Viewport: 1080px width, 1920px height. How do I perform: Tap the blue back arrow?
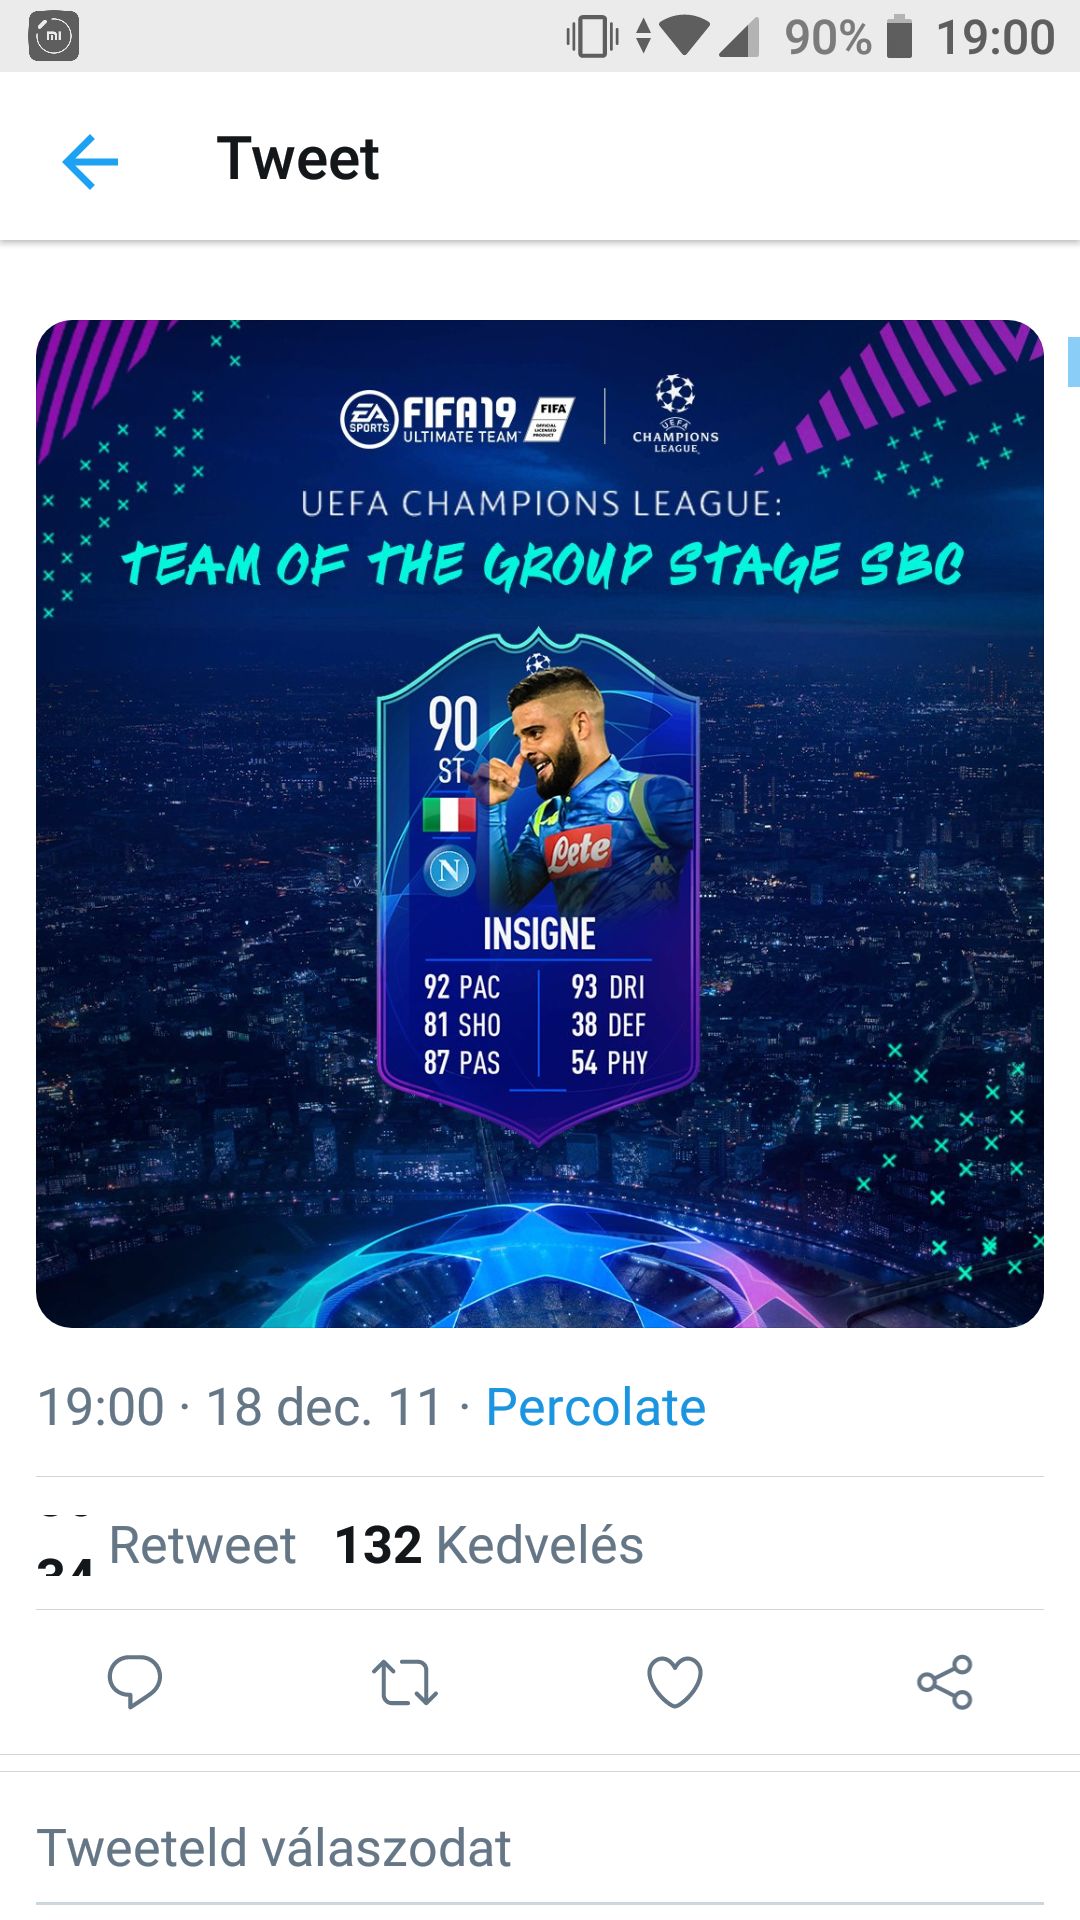pyautogui.click(x=90, y=161)
